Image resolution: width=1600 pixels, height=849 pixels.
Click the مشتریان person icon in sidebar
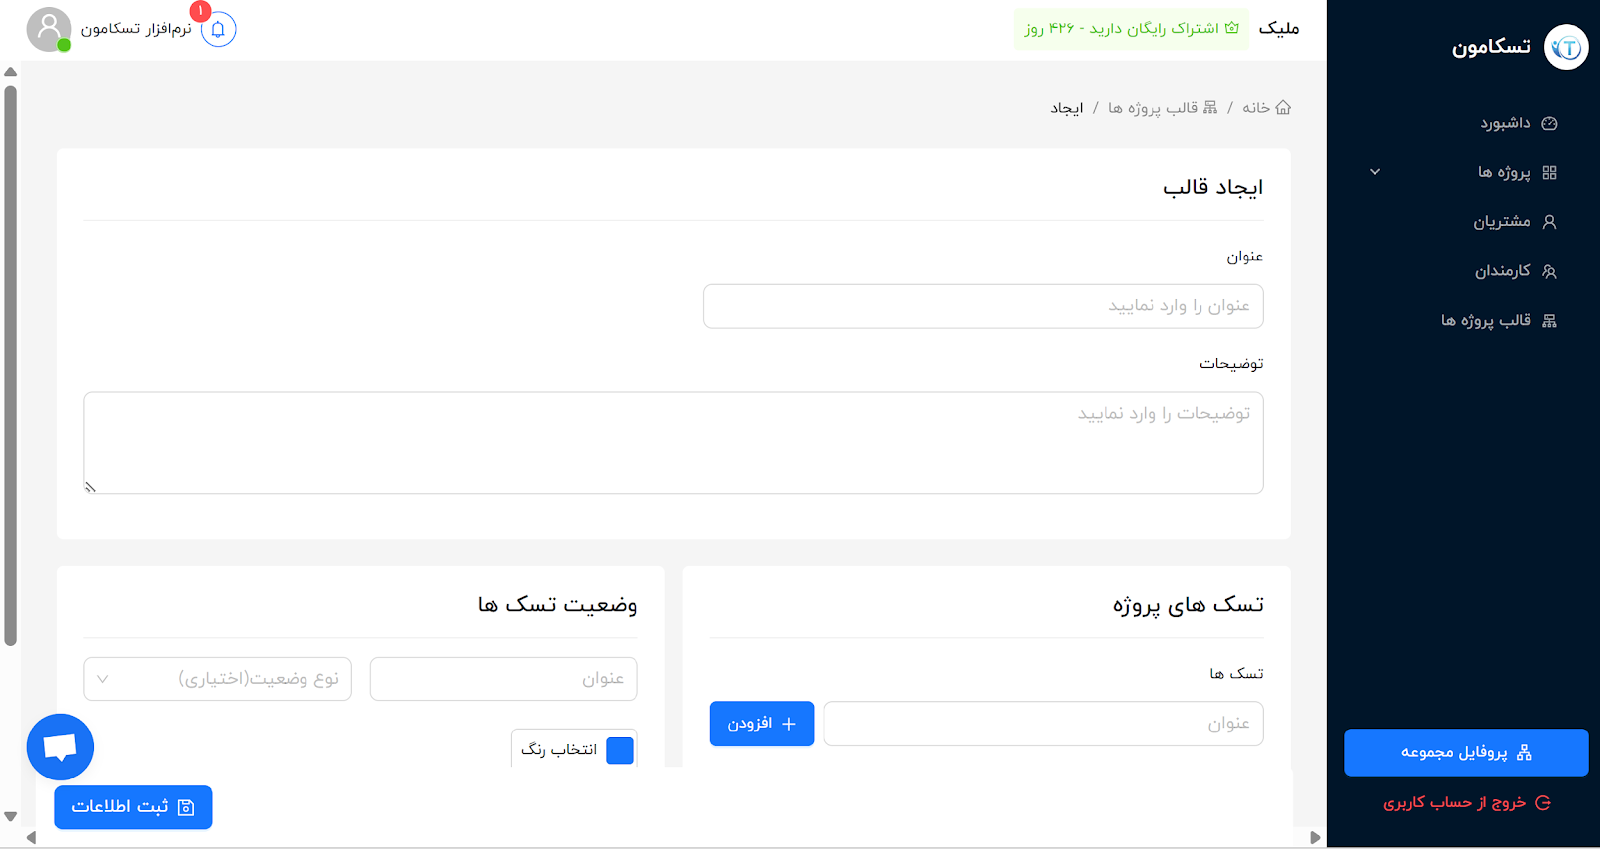(x=1549, y=221)
